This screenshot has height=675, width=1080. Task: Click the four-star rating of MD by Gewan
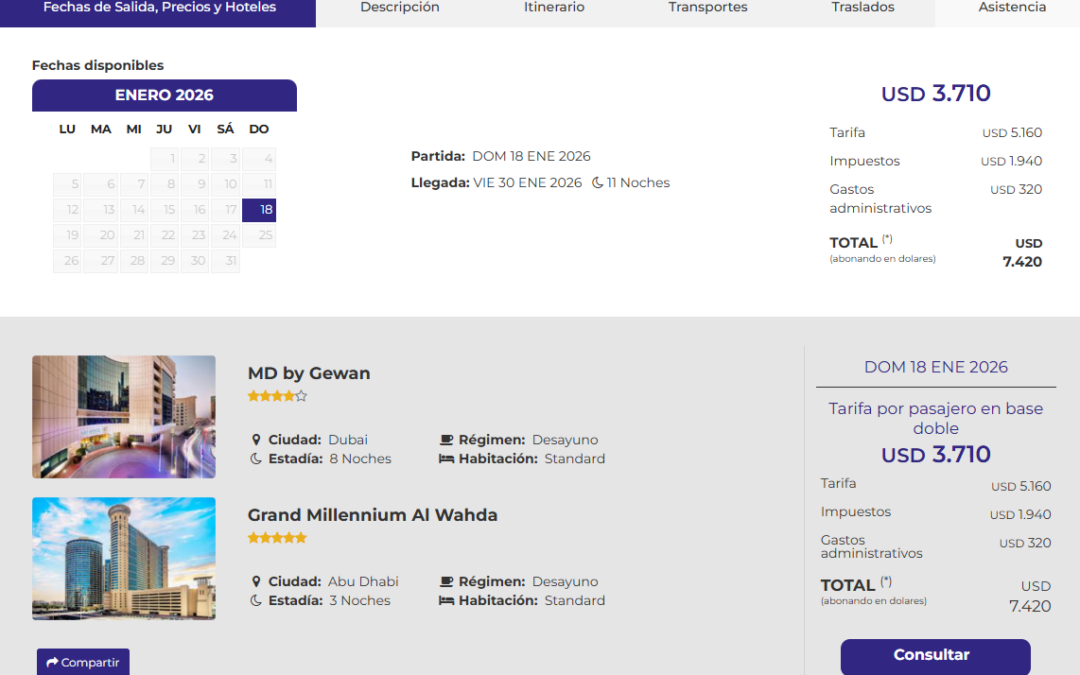[277, 396]
